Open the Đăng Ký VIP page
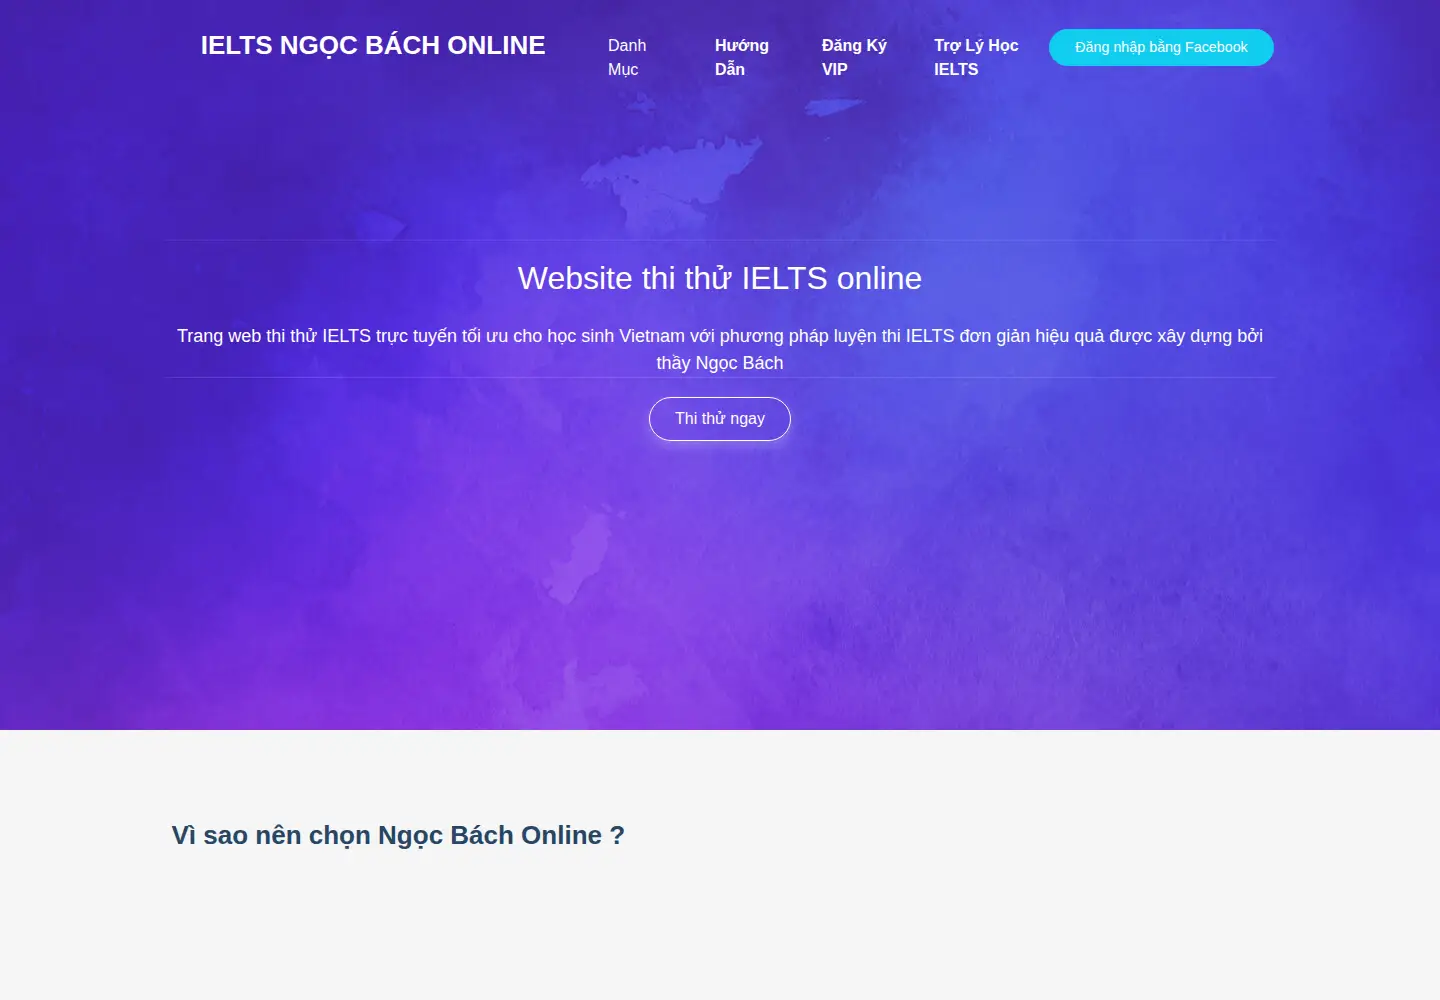 [x=854, y=57]
